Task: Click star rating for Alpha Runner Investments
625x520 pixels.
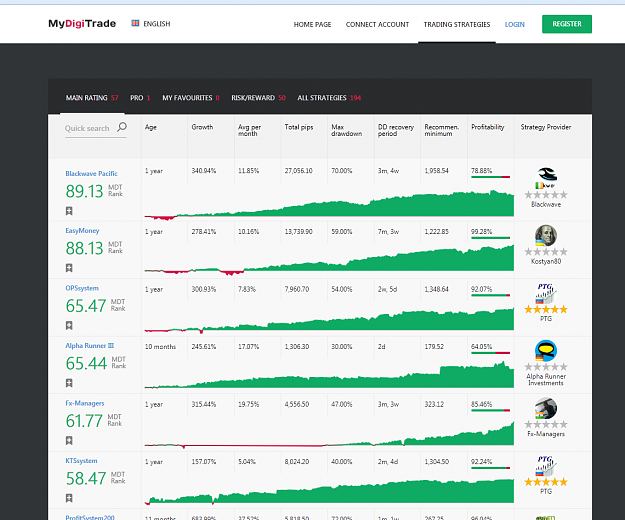Action: (546, 367)
